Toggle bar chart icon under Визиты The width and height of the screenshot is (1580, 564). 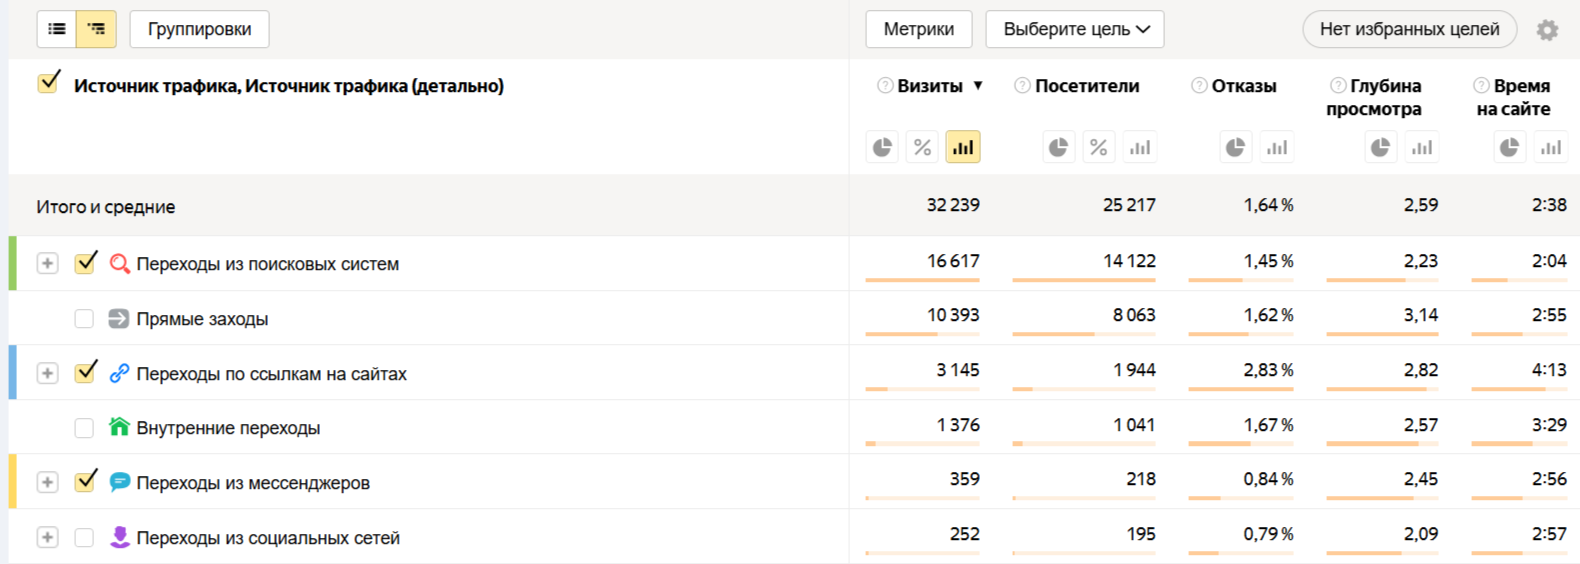[x=963, y=148]
